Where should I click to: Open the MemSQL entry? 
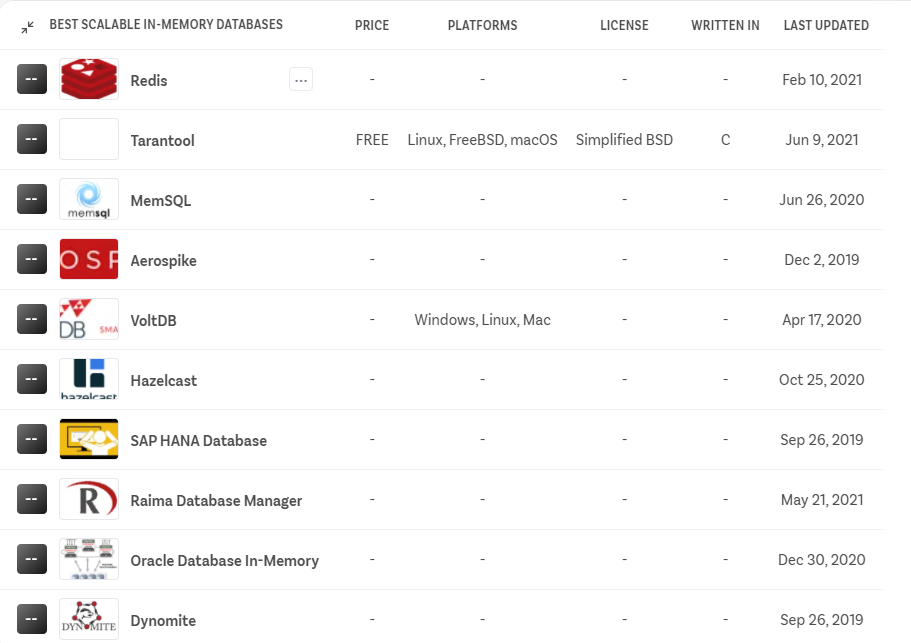tap(160, 201)
